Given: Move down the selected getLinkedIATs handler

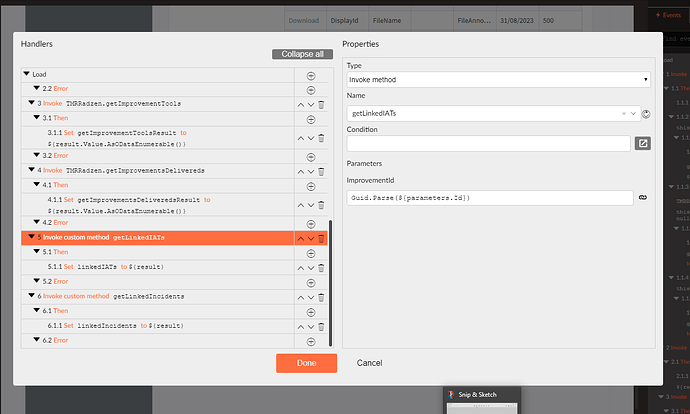Looking at the screenshot, I should (x=311, y=238).
